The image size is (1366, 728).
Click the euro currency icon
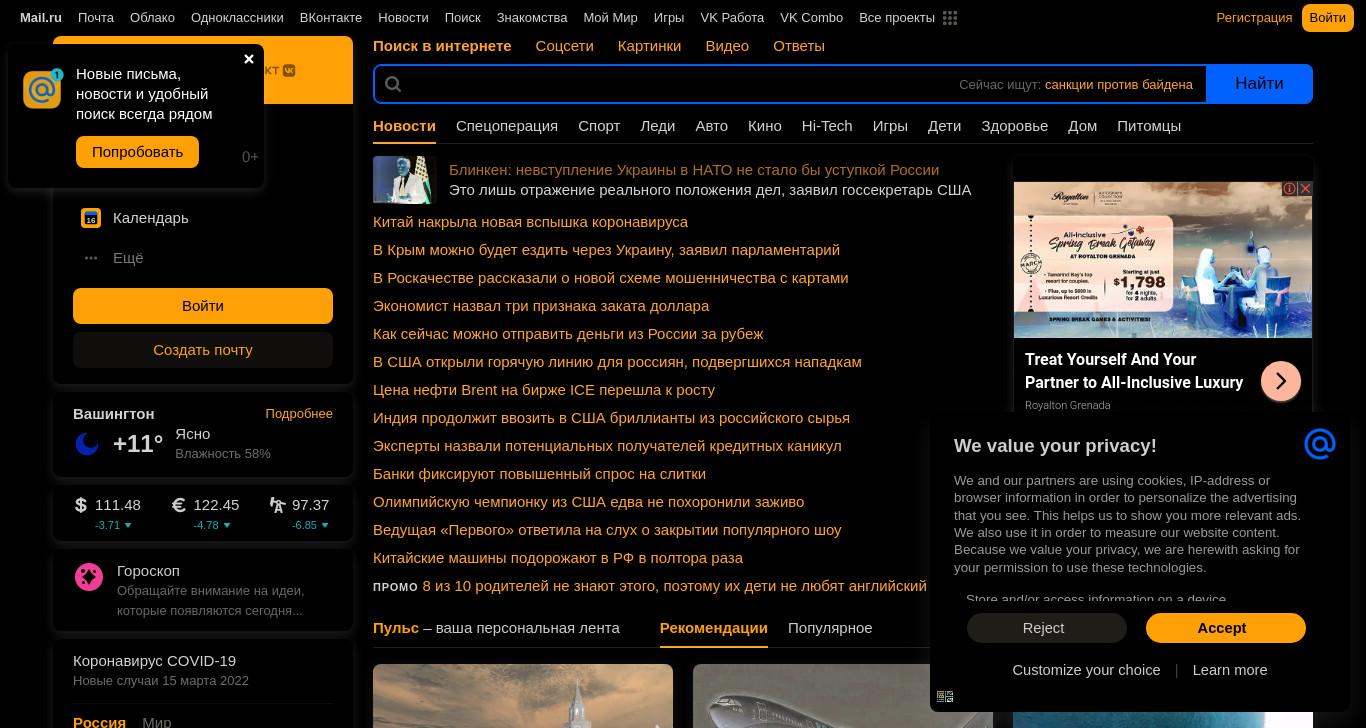(x=179, y=505)
